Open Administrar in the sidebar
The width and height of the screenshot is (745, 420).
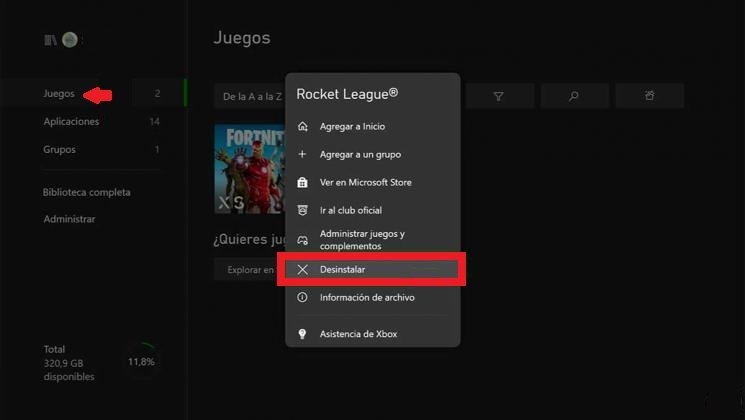coord(69,219)
